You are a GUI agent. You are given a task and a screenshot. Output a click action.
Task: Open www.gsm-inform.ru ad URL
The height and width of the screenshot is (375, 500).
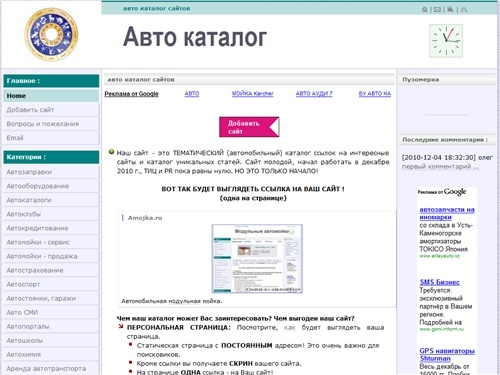click(441, 329)
